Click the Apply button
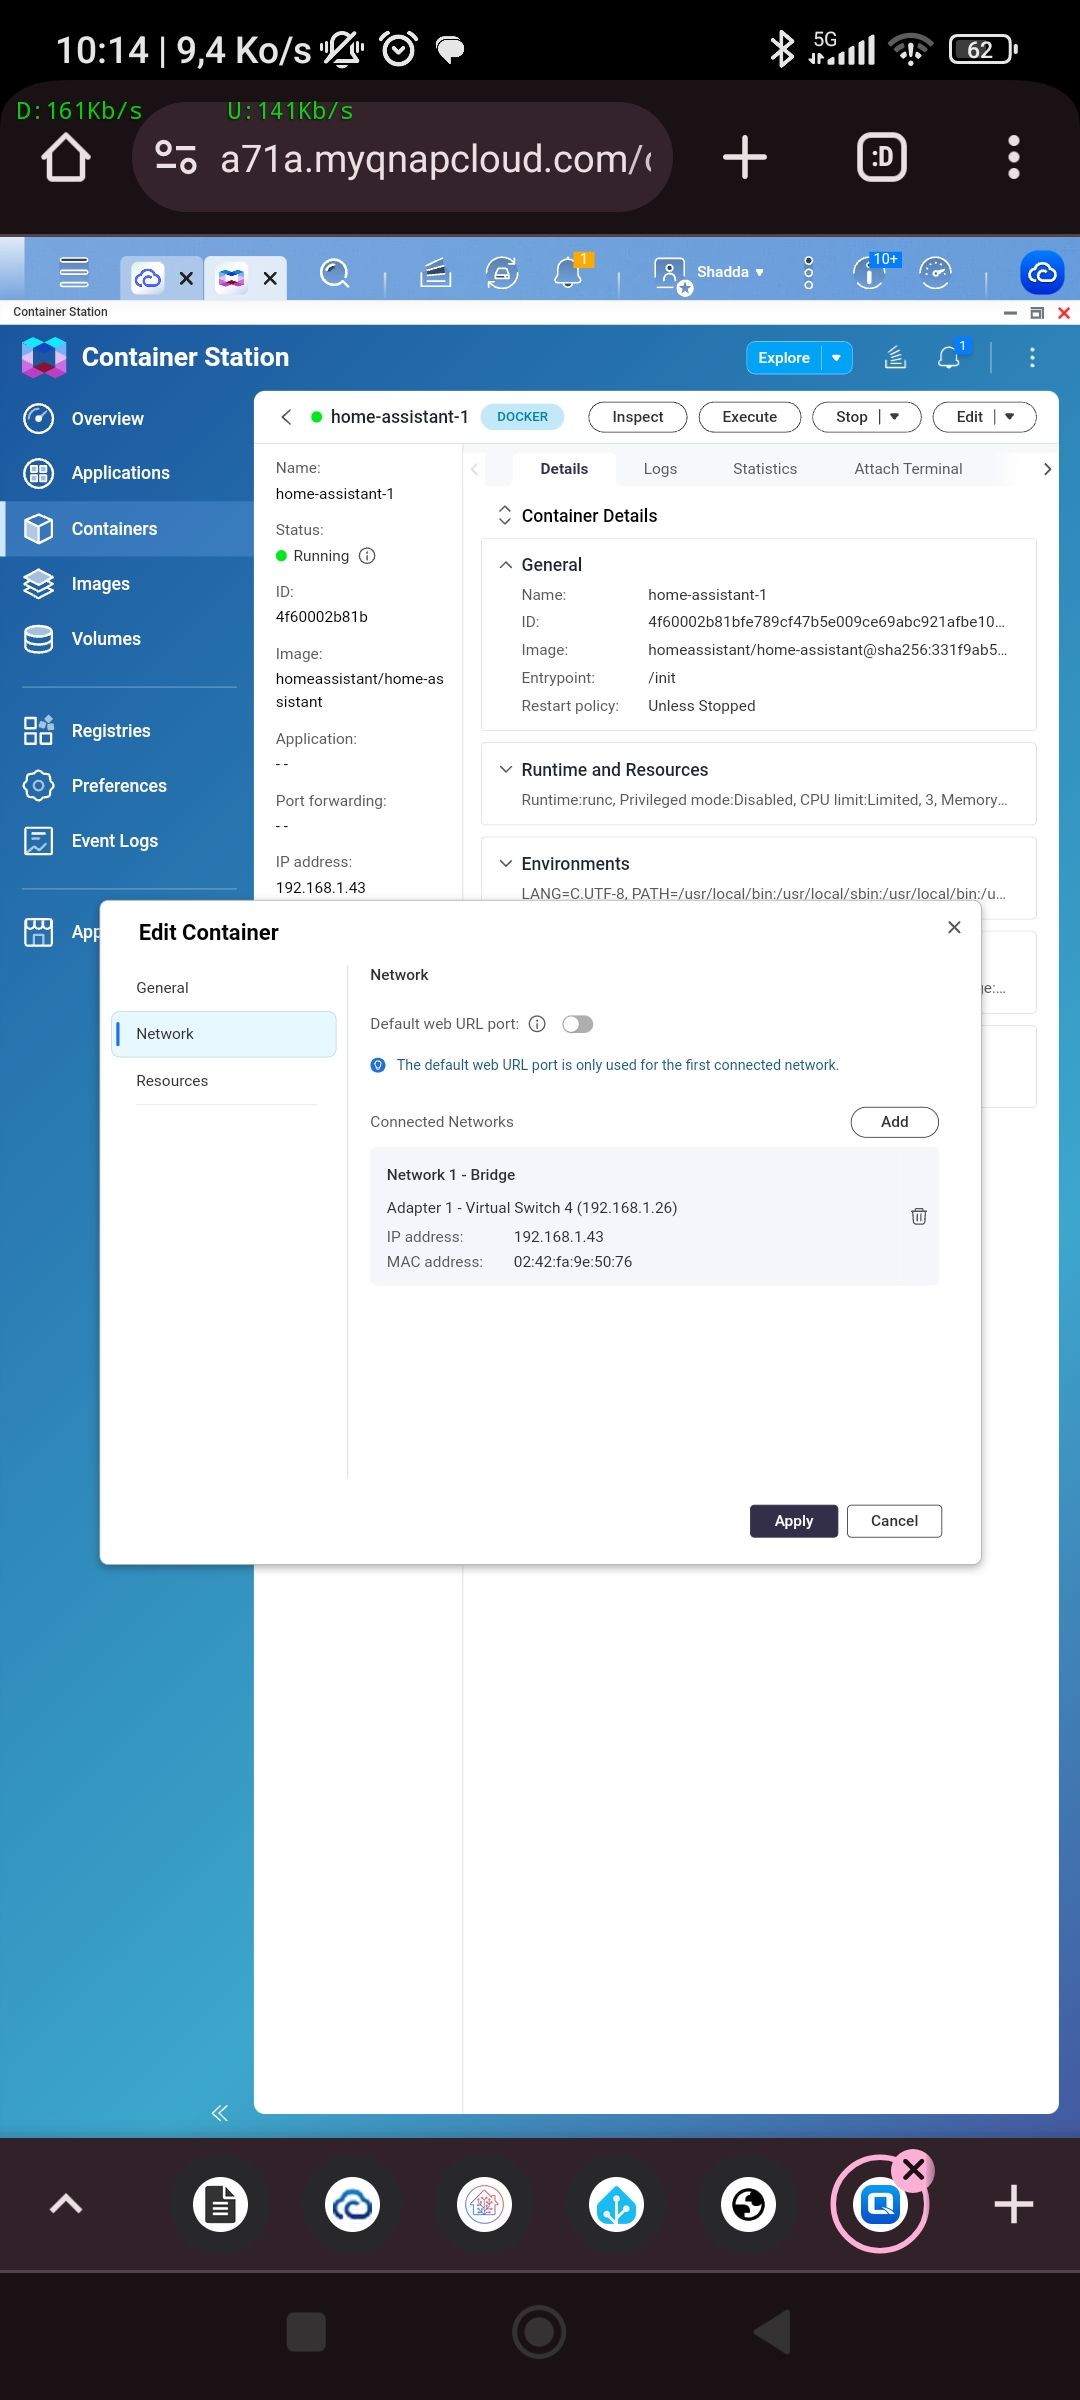The width and height of the screenshot is (1080, 2400). (x=794, y=1521)
